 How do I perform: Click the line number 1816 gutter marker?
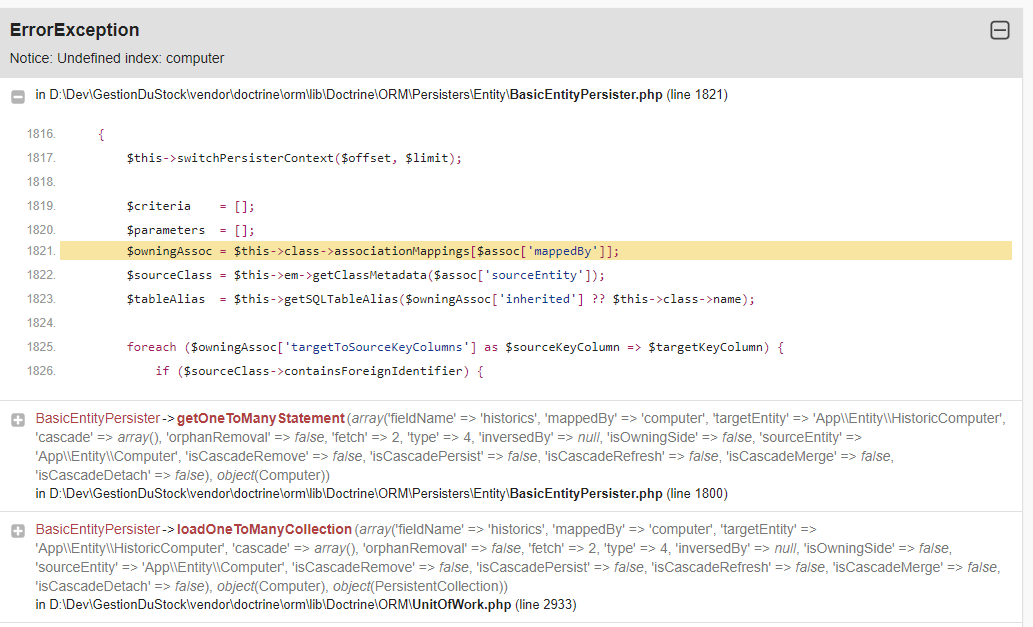[42, 133]
